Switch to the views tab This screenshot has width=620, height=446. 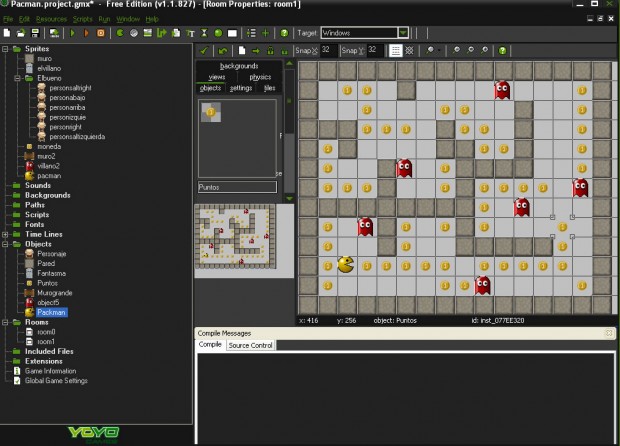click(x=217, y=77)
